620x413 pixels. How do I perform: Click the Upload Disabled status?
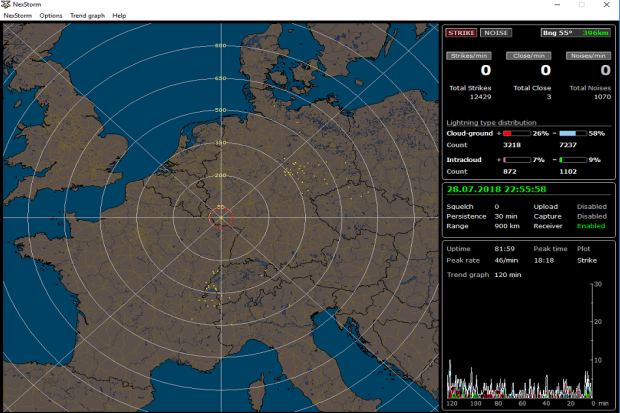click(x=592, y=207)
